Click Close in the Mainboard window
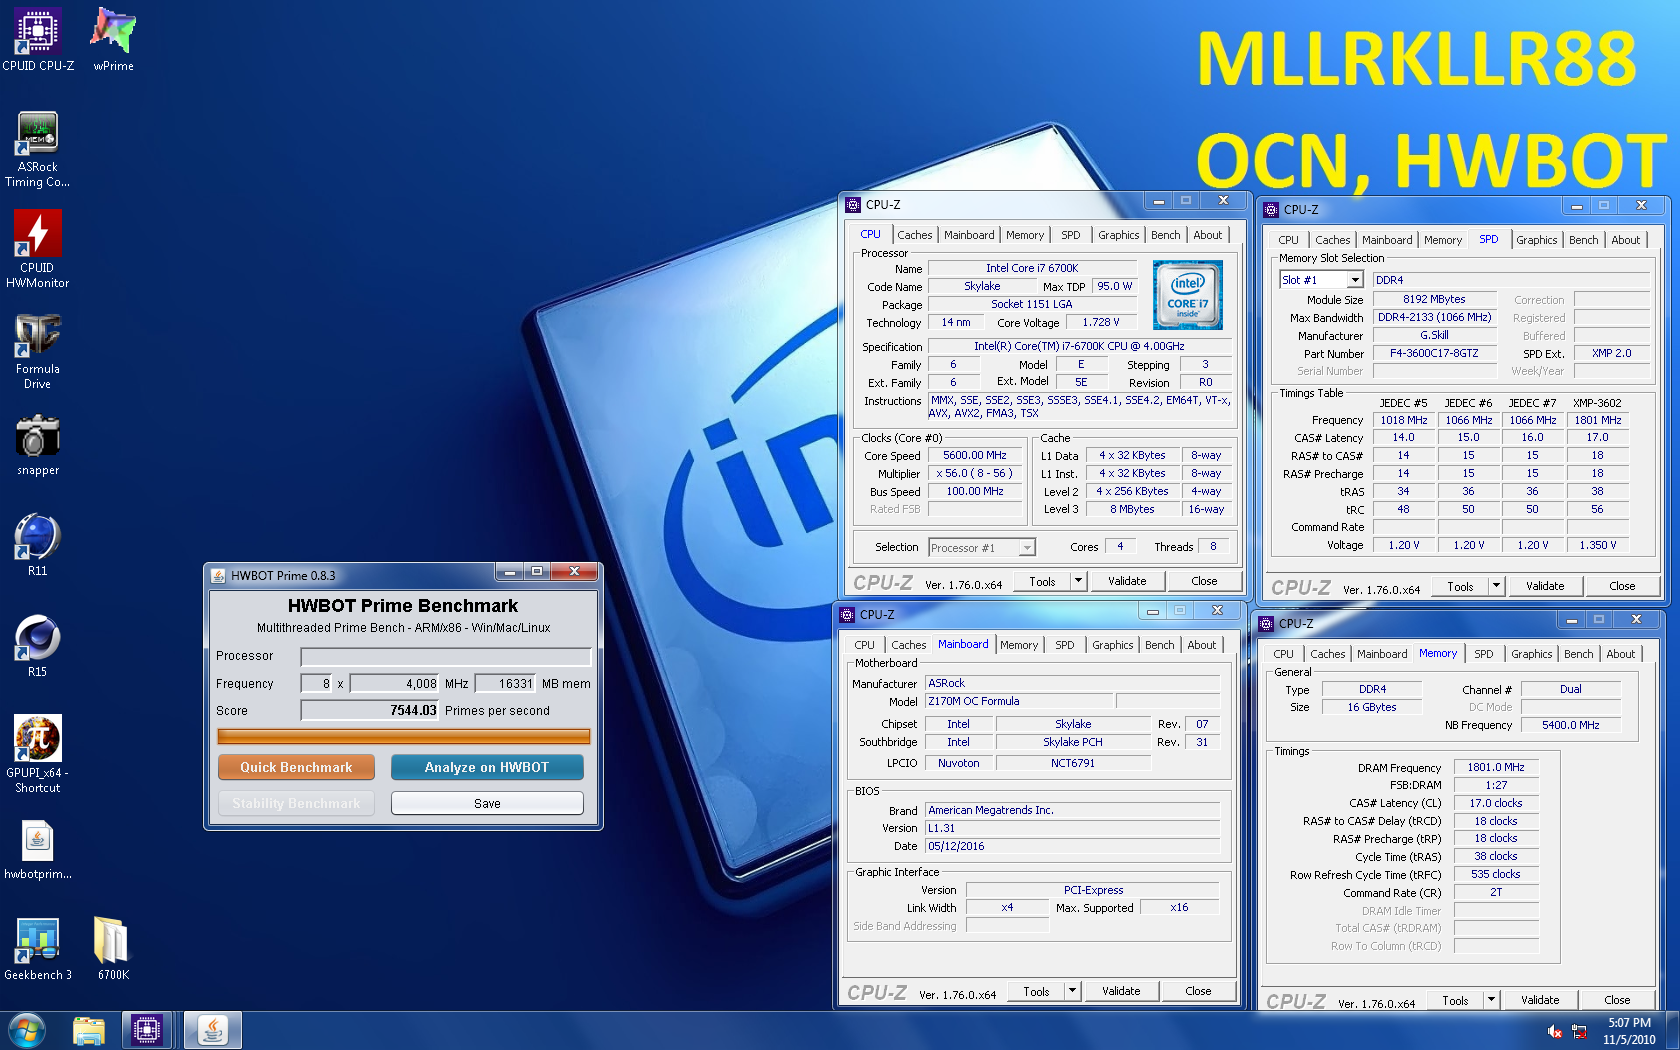 pyautogui.click(x=1198, y=991)
